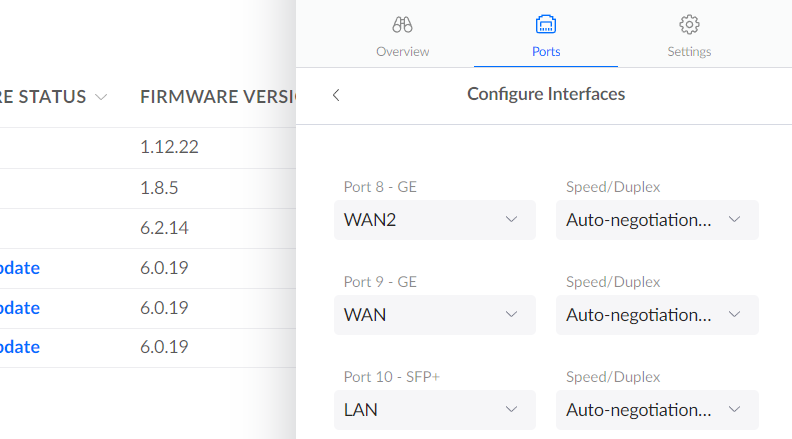Select the Ports tab label
This screenshot has height=439, width=792.
(546, 51)
